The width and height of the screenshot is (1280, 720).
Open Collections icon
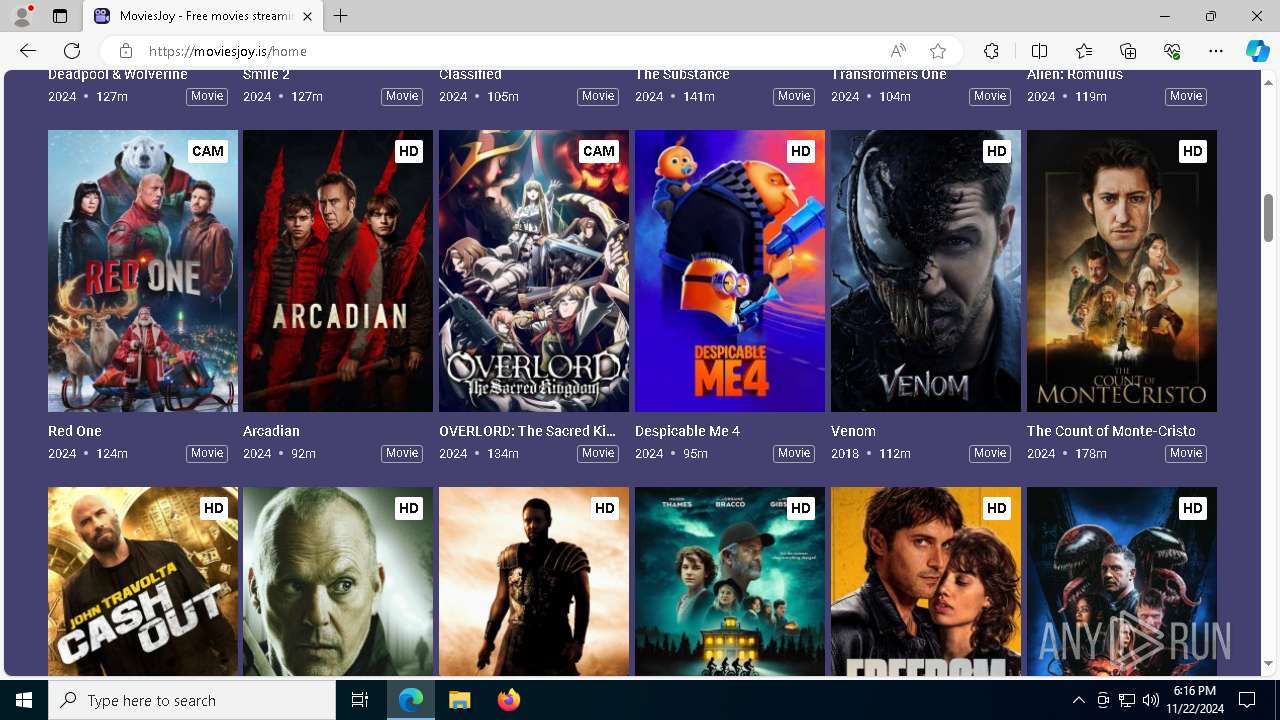pos(1128,51)
